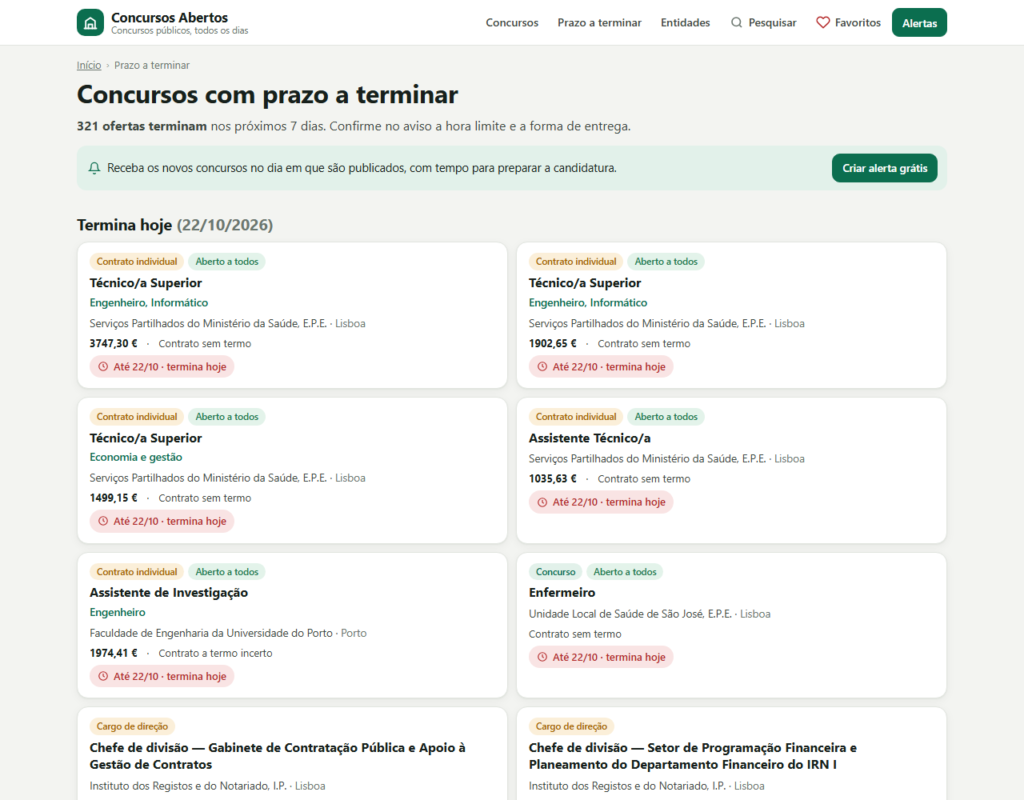Click the magnifier icon next to Pesquisar
Image resolution: width=1024 pixels, height=800 pixels.
click(x=737, y=23)
